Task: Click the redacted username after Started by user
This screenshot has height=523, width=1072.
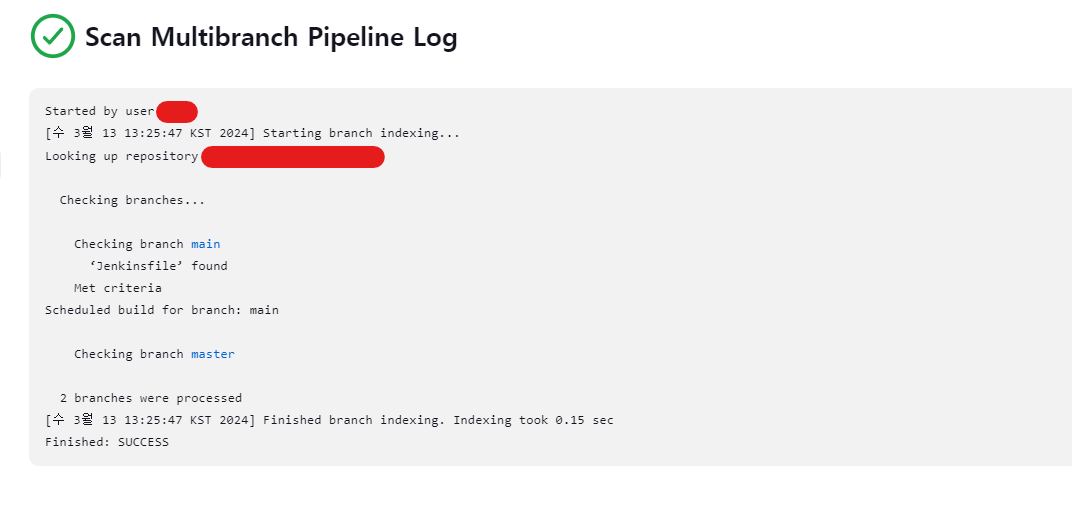Action: click(x=177, y=111)
